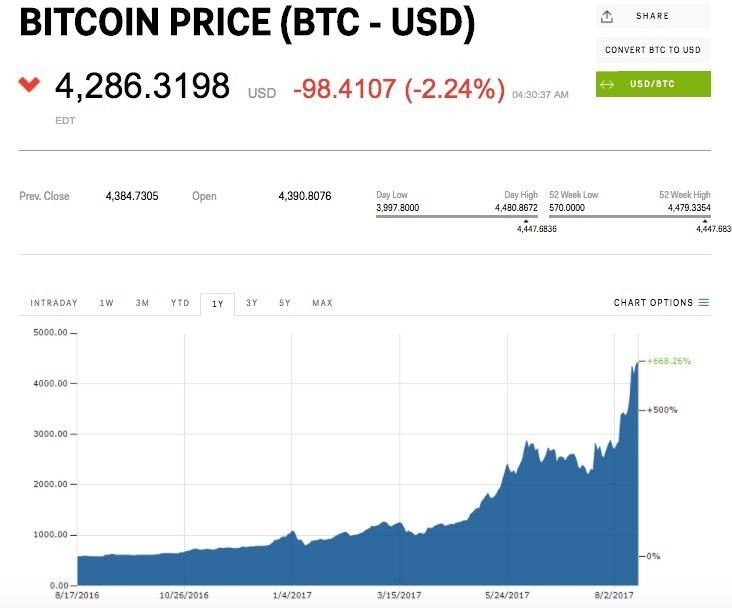Viewport: 732px width, 608px height.
Task: Click the 52 Week range triangle marker
Action: 705,221
